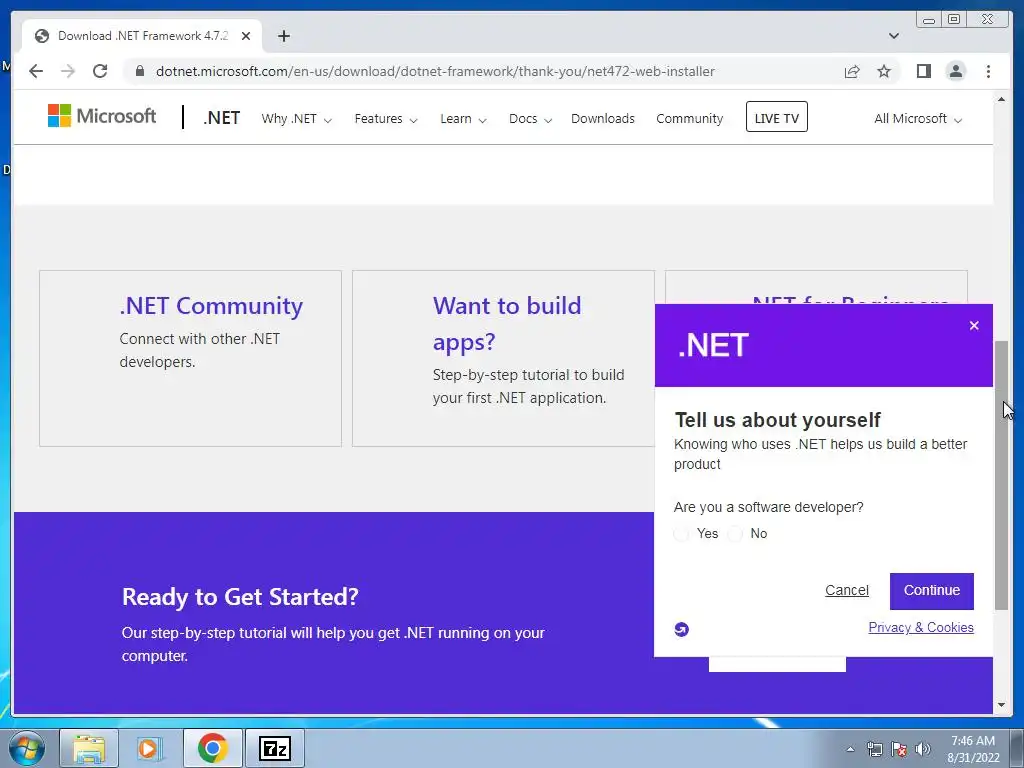This screenshot has height=768, width=1024.
Task: Open 7-Zip from the taskbar
Action: (274, 748)
